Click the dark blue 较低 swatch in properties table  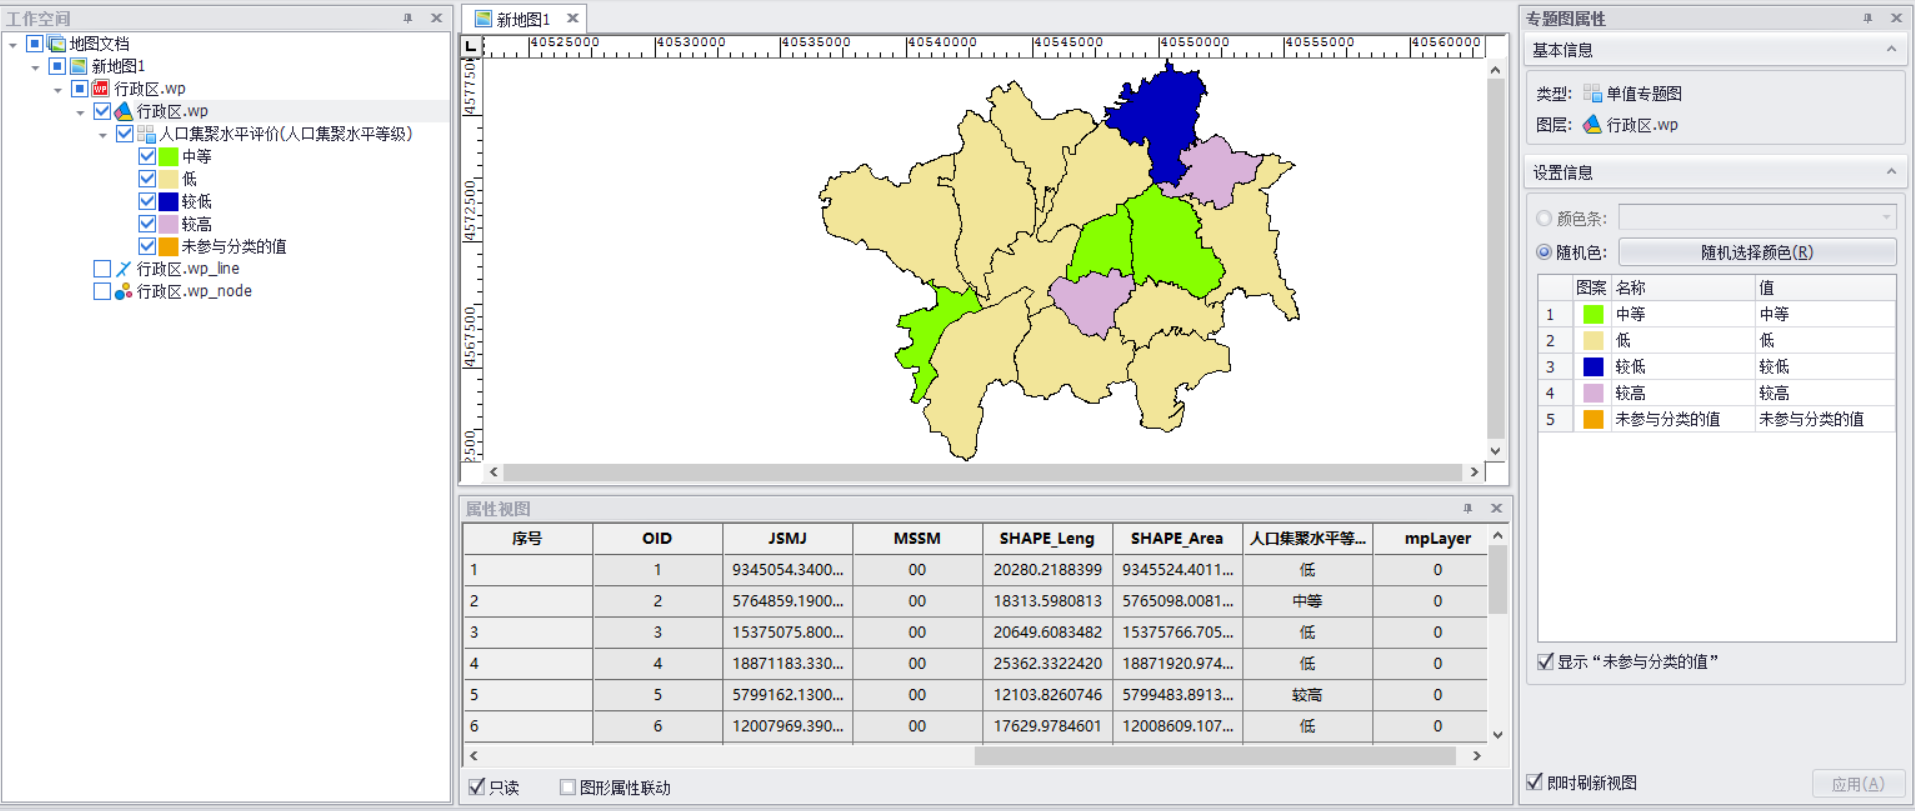point(1593,367)
